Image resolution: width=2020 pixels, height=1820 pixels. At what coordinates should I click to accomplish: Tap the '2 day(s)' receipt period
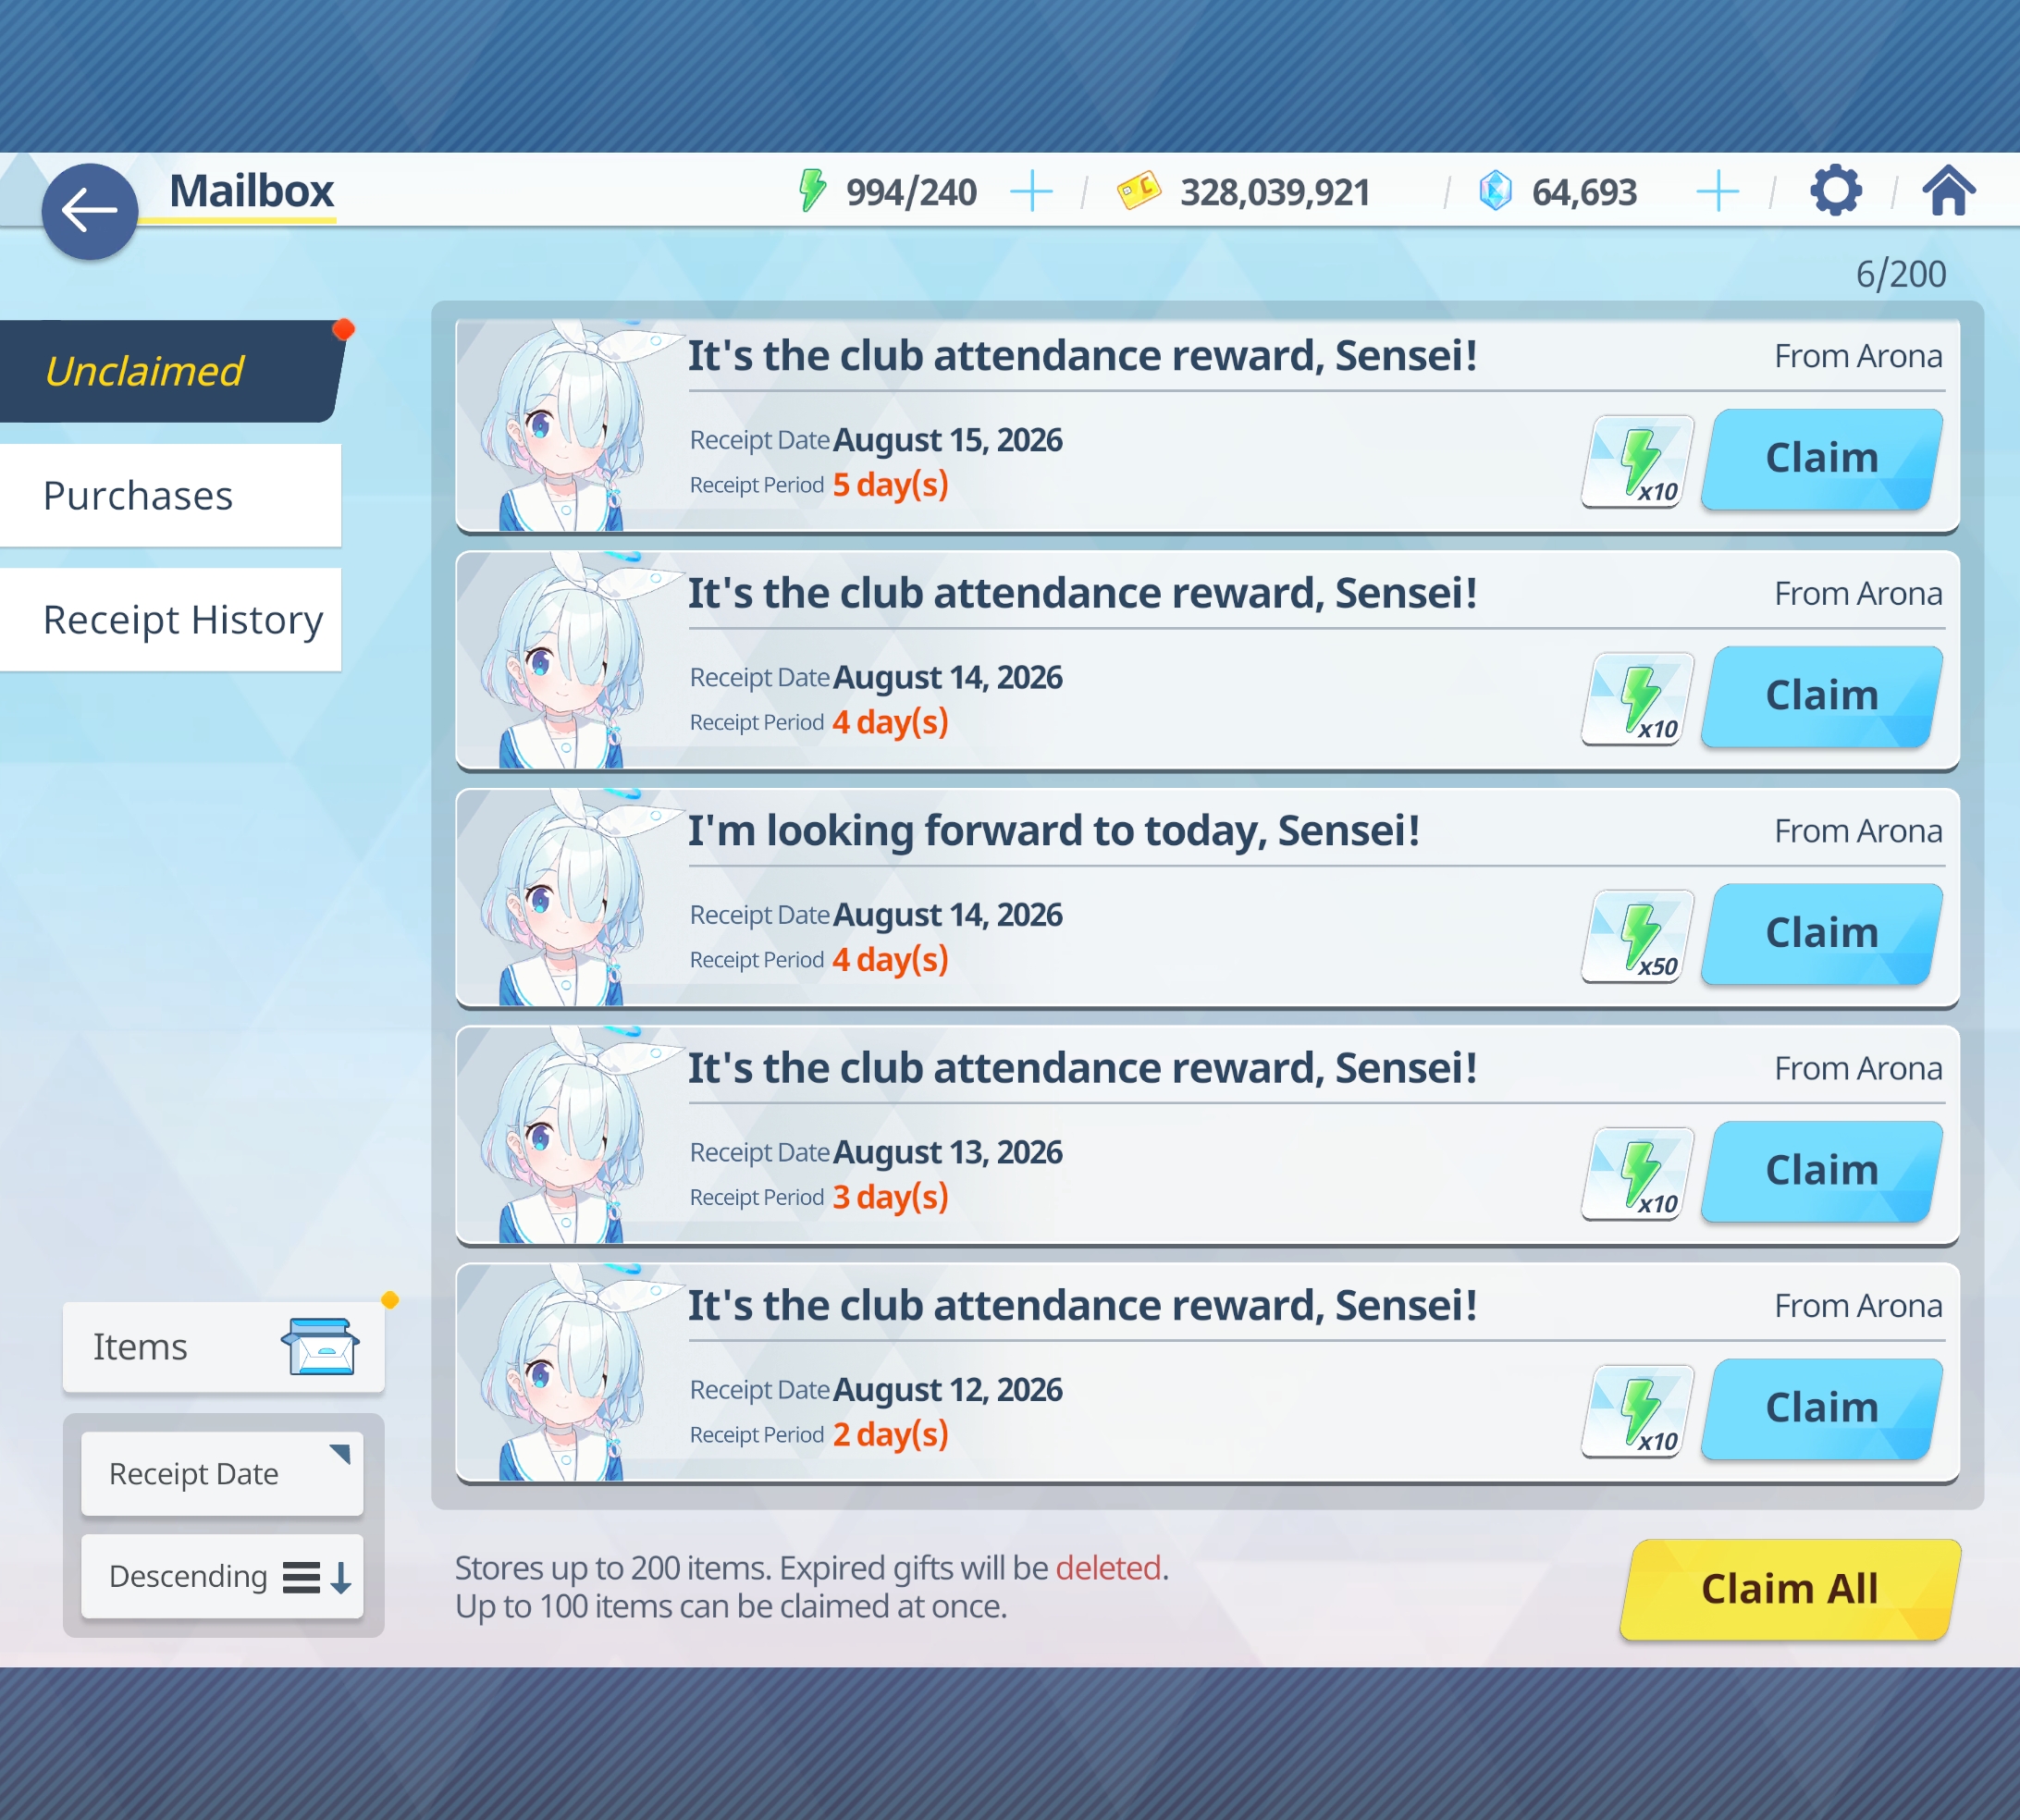(x=890, y=1435)
